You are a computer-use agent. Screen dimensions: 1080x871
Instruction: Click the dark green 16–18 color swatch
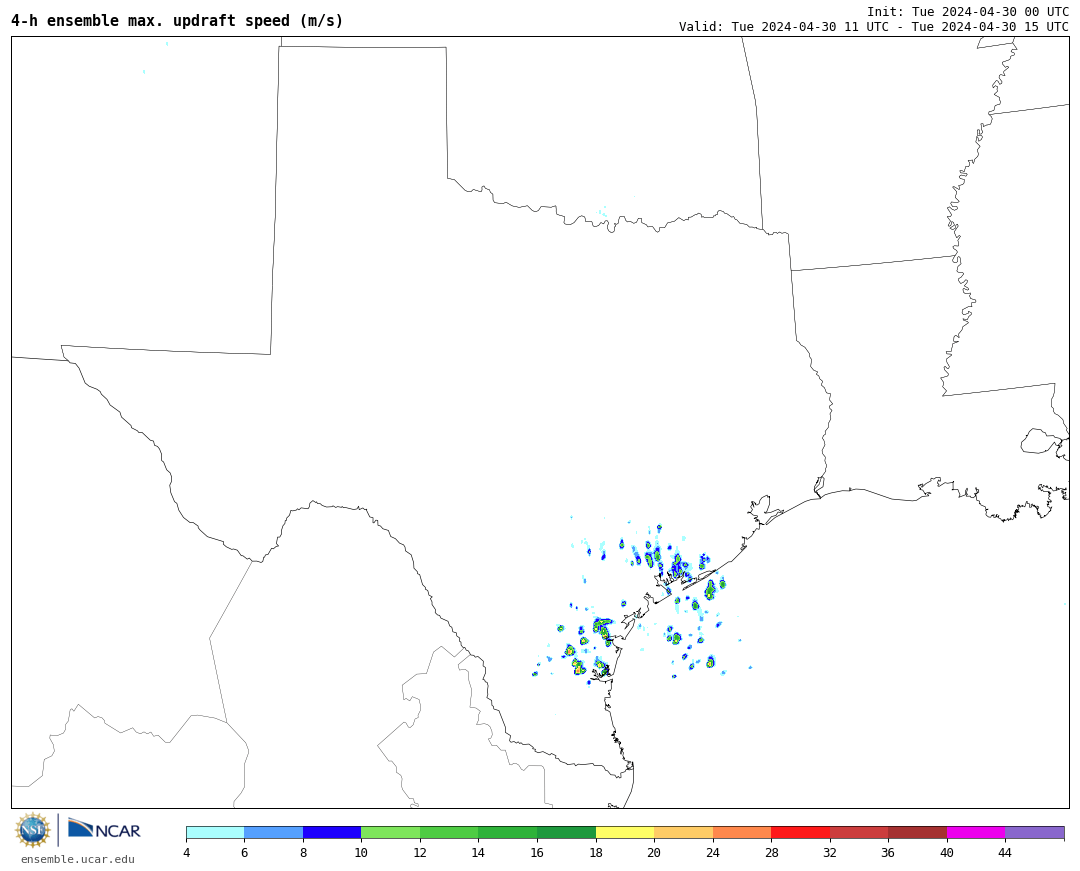(566, 832)
